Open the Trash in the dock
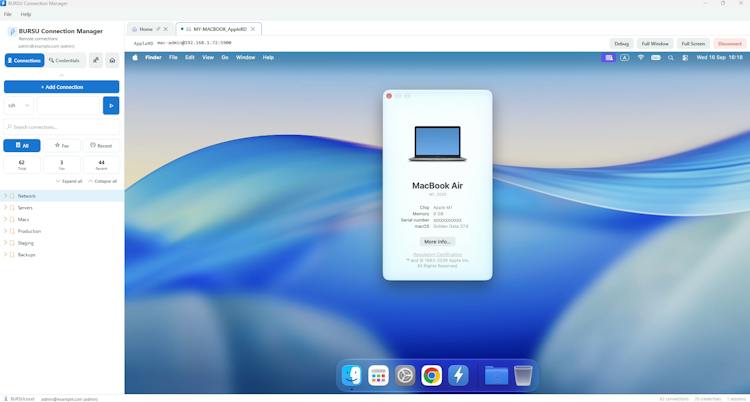Image resolution: width=750 pixels, height=402 pixels. pyautogui.click(x=523, y=376)
